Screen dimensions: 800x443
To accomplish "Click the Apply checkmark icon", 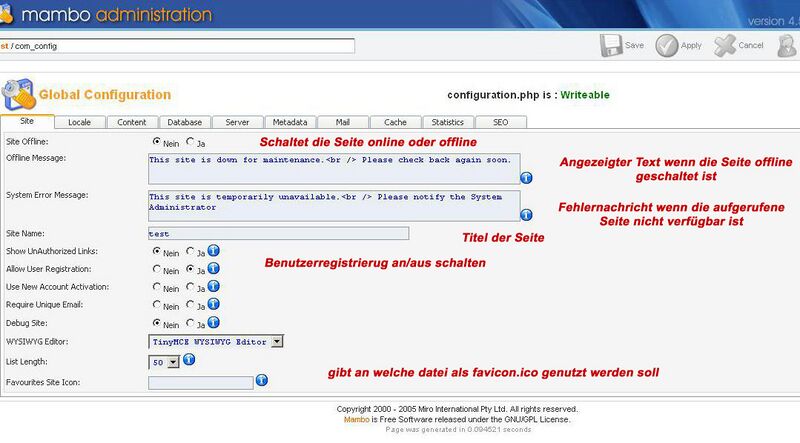I will coord(667,45).
